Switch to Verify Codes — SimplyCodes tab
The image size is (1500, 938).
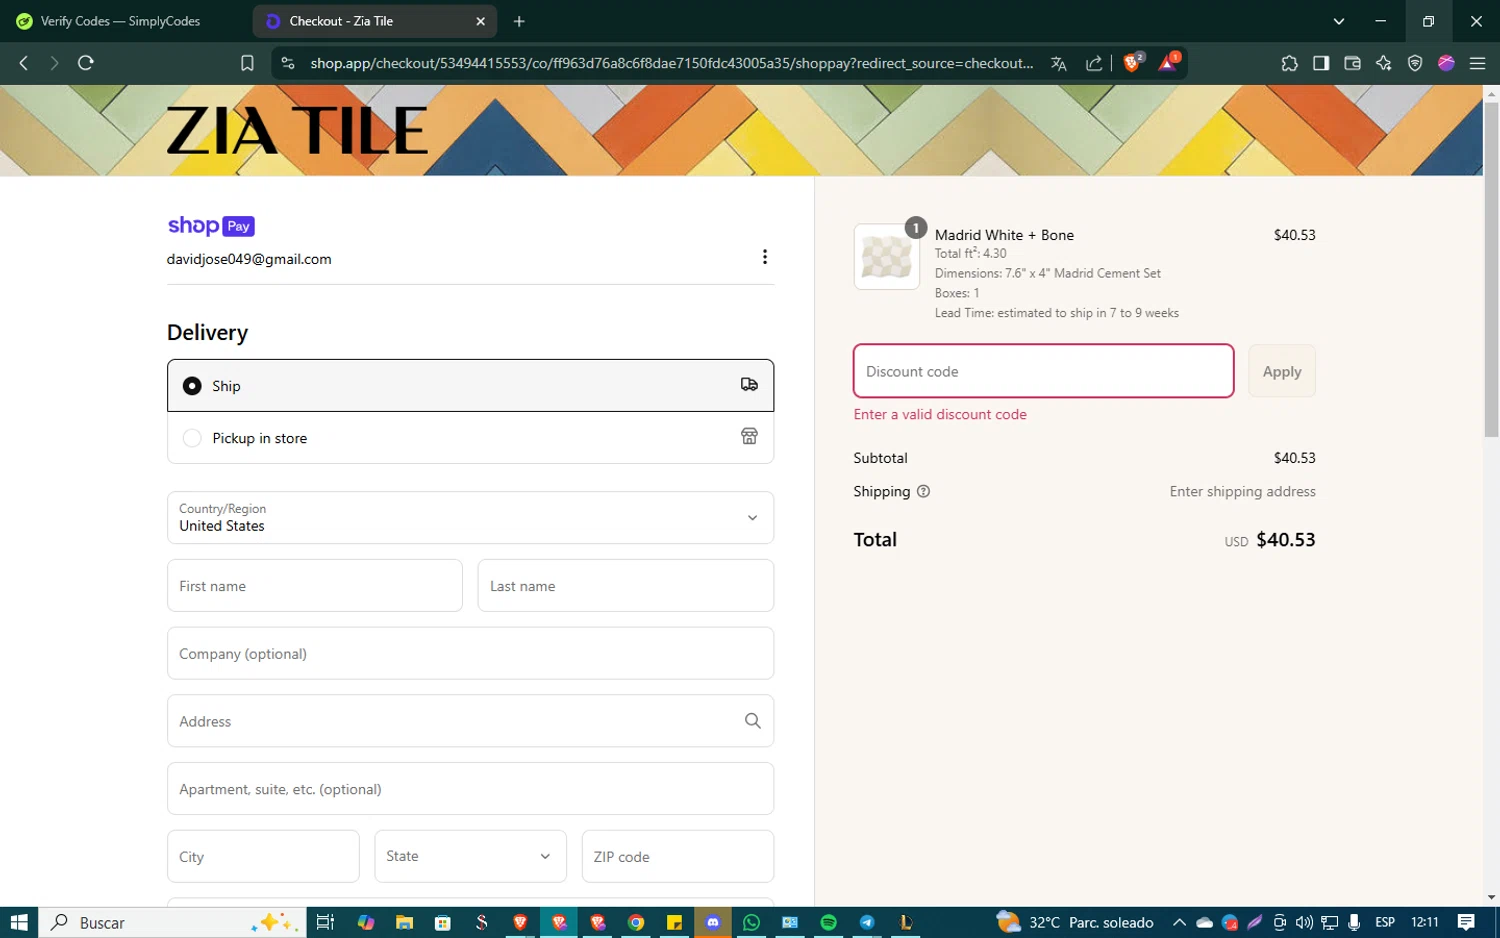122,21
